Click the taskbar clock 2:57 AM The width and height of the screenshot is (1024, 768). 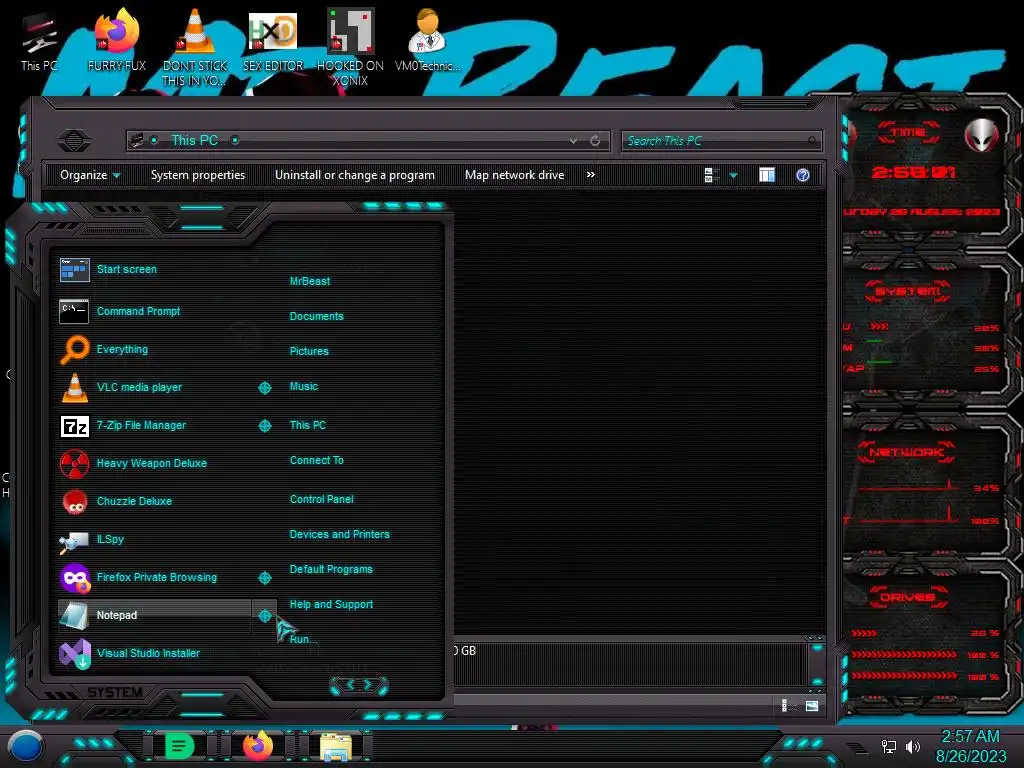coord(970,737)
